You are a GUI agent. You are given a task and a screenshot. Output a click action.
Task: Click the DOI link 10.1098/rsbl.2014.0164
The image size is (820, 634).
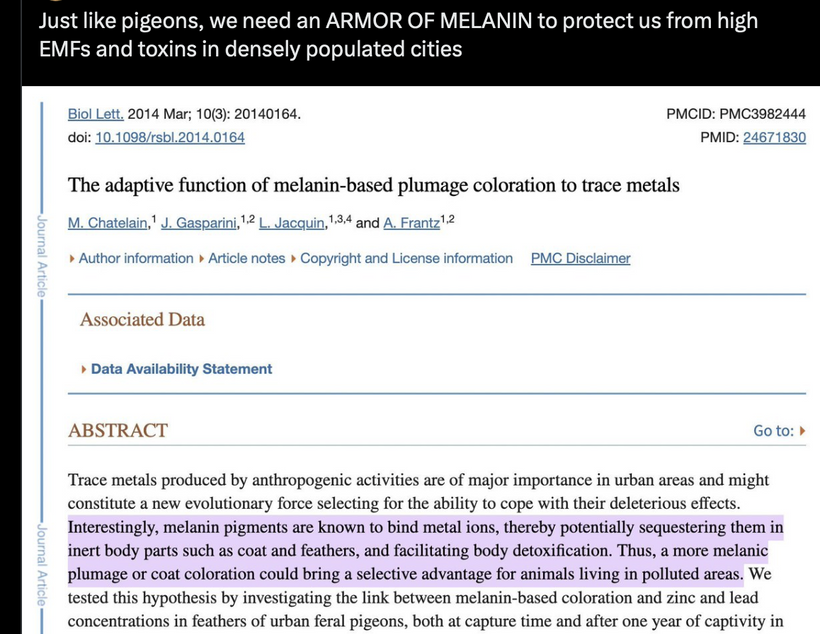pos(169,138)
